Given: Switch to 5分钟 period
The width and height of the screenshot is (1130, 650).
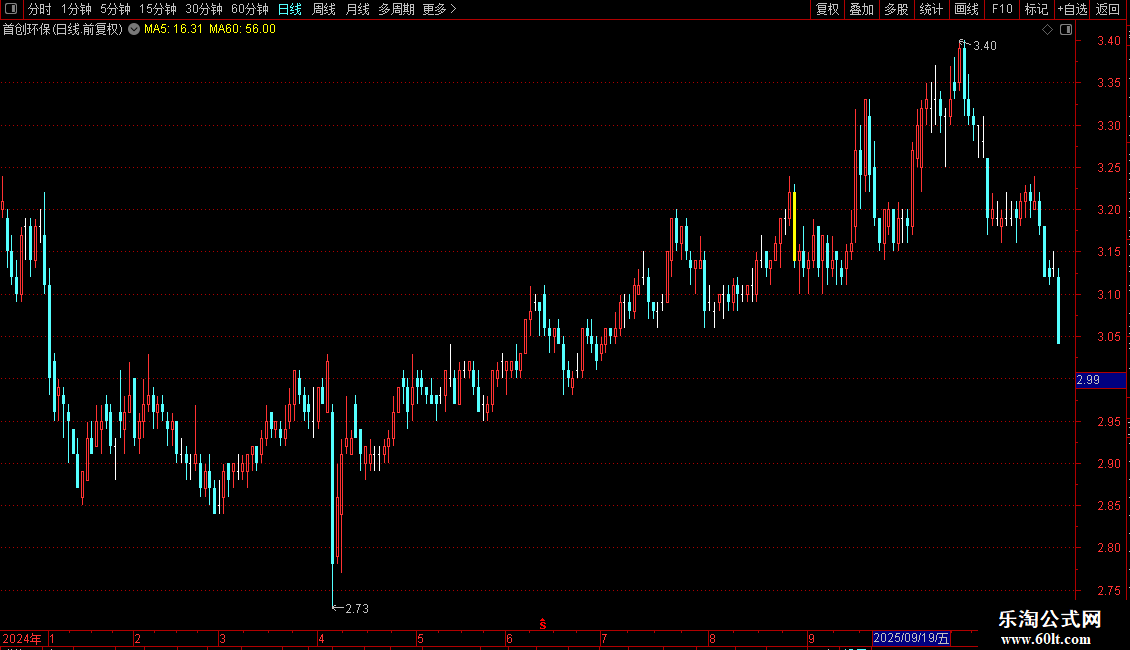Looking at the screenshot, I should (115, 9).
